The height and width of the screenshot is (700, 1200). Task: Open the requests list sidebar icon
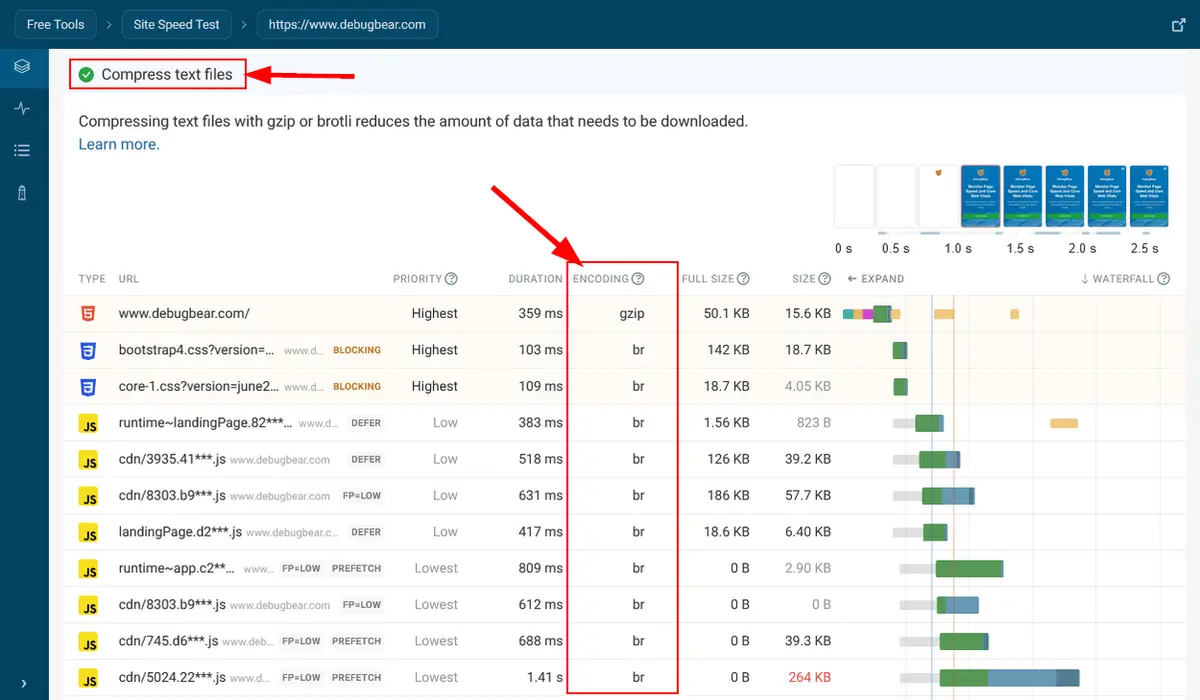click(22, 151)
